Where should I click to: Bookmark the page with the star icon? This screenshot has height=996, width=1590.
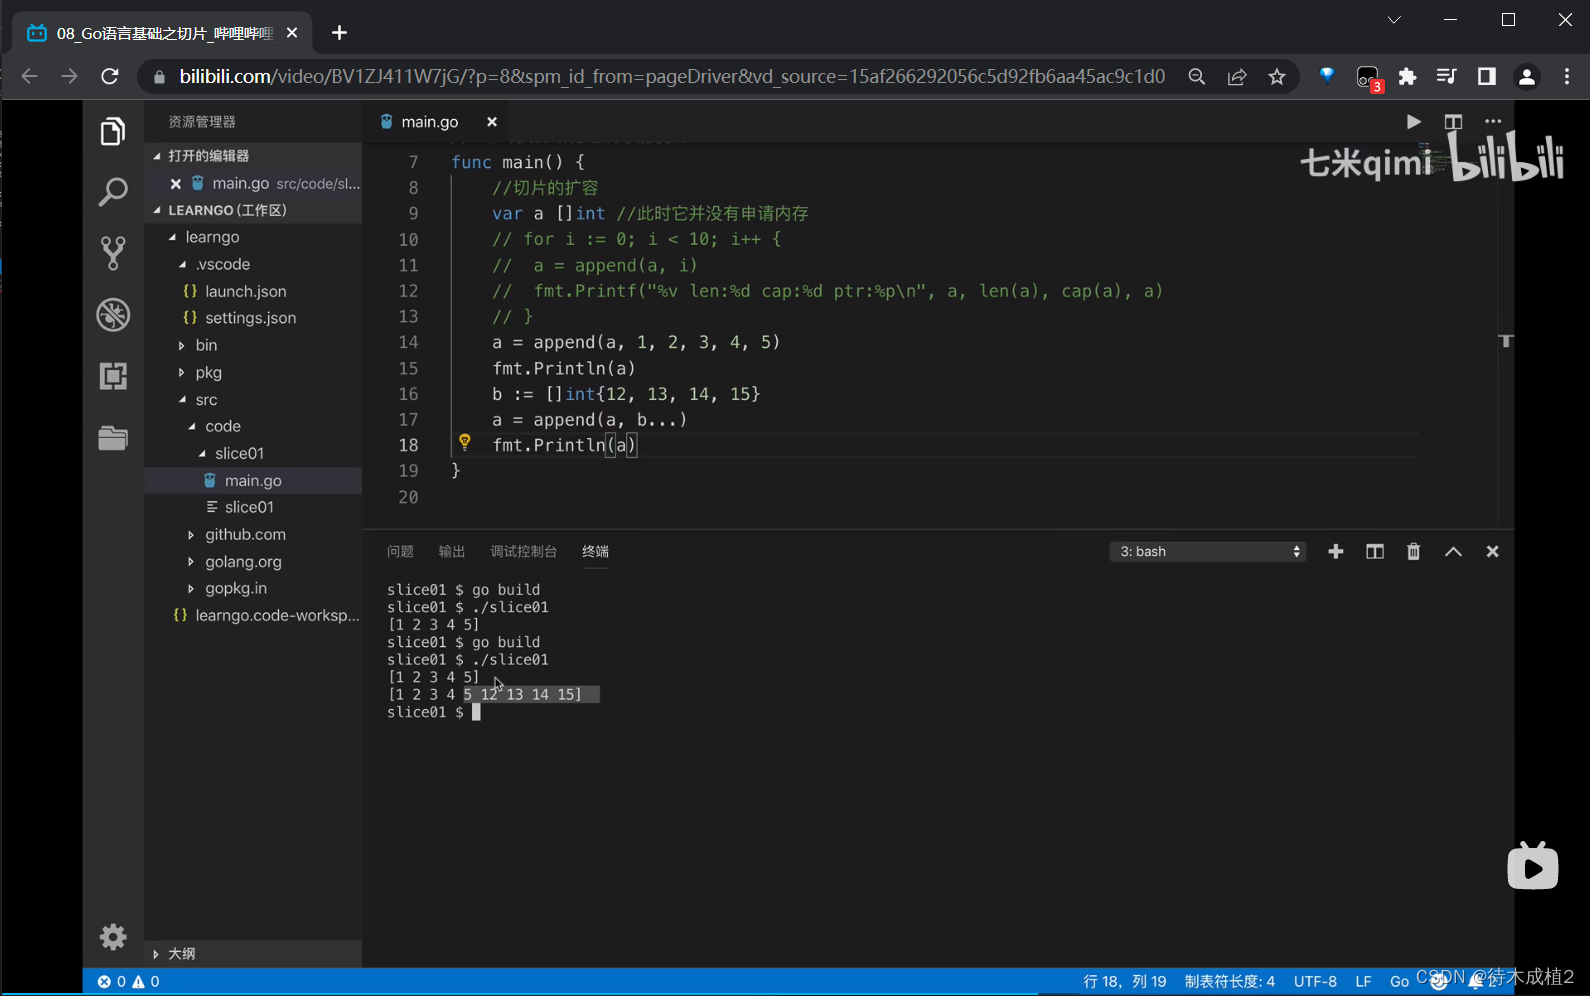[x=1277, y=77]
